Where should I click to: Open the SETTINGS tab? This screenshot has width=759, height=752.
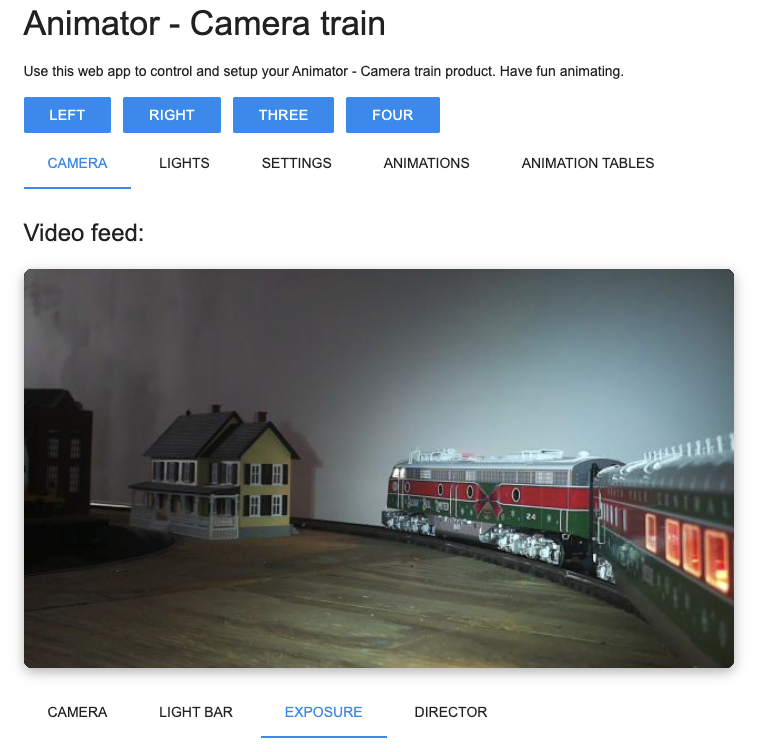296,163
